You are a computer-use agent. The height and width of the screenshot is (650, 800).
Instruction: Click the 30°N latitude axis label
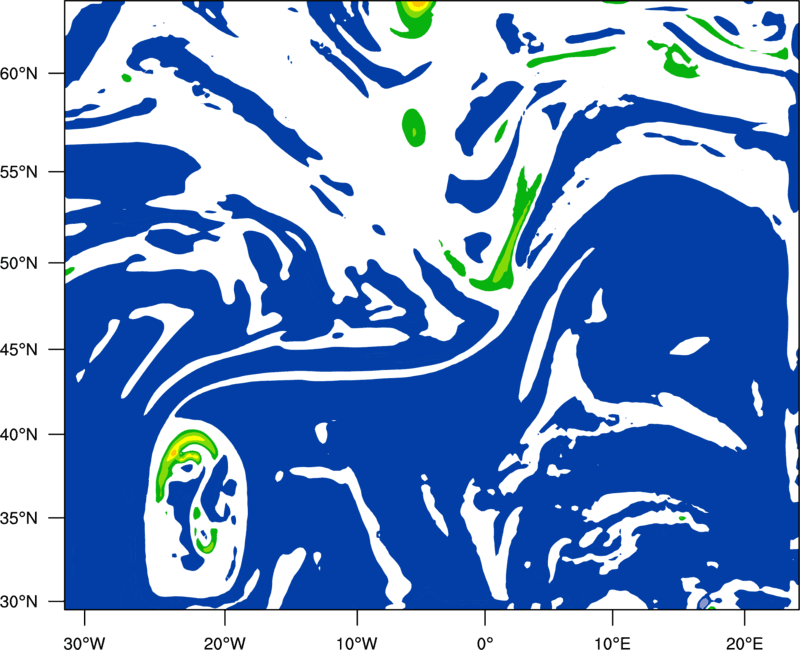[x=19, y=602]
